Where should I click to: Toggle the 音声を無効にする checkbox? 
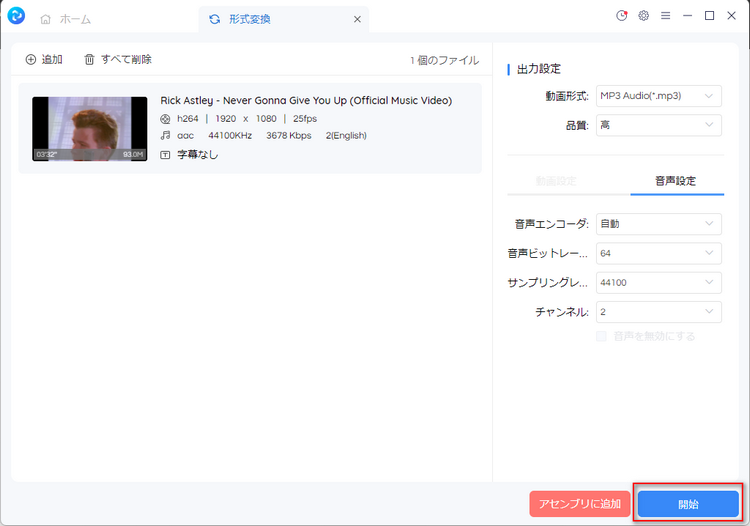point(601,336)
